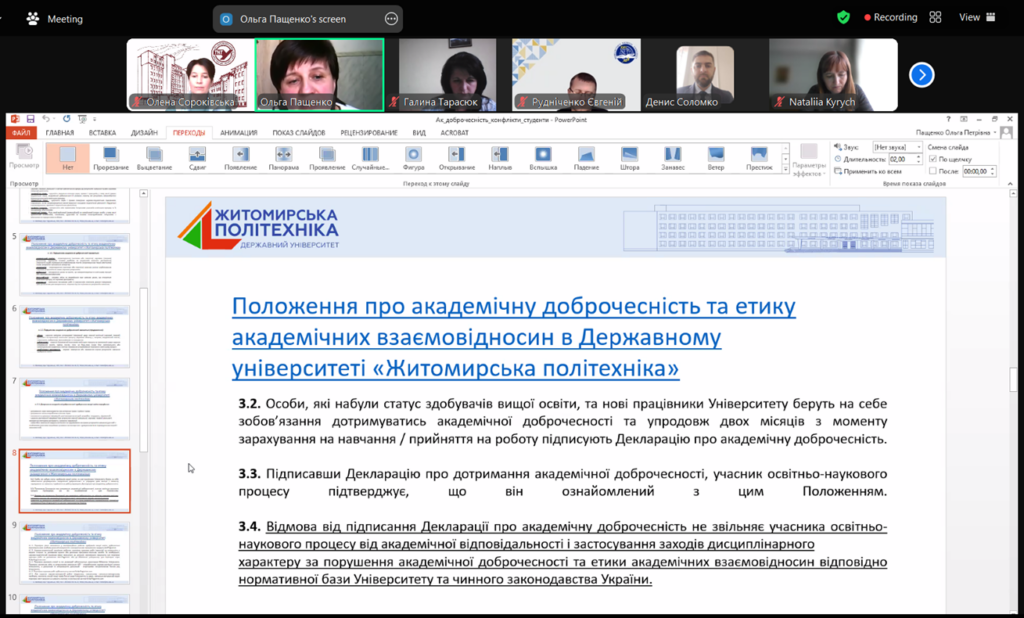Click the main slide vertical scrollbar
The image size is (1024, 618).
click(x=1013, y=380)
